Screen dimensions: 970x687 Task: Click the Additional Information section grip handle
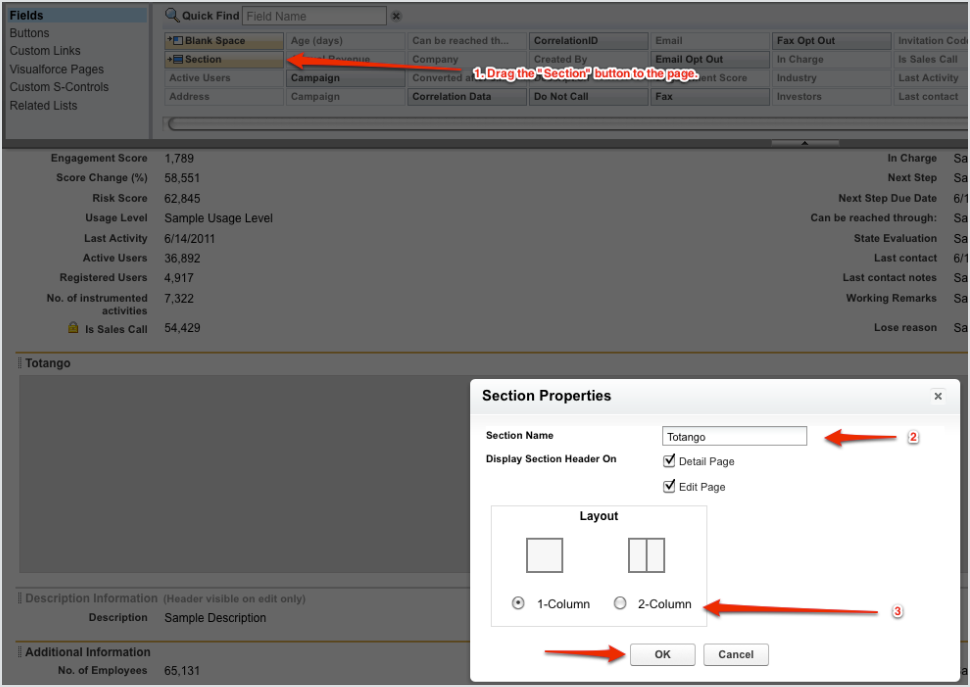tap(20, 652)
